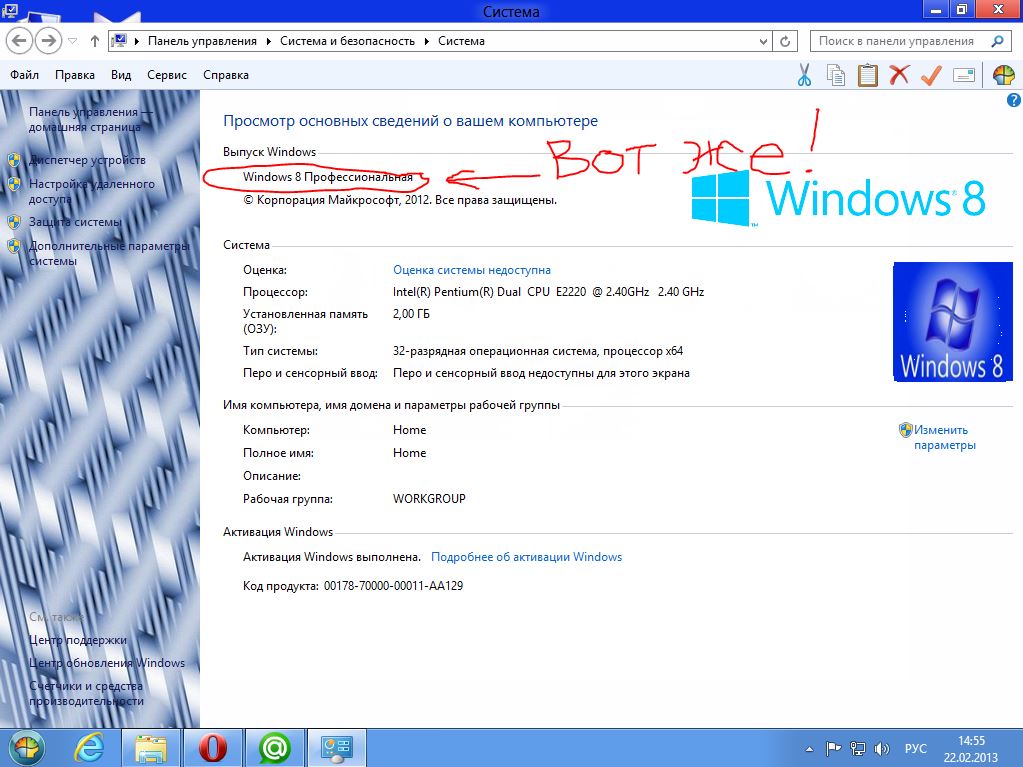Open the Start orb on the taskbar
Image resolution: width=1023 pixels, height=767 pixels.
pyautogui.click(x=26, y=748)
